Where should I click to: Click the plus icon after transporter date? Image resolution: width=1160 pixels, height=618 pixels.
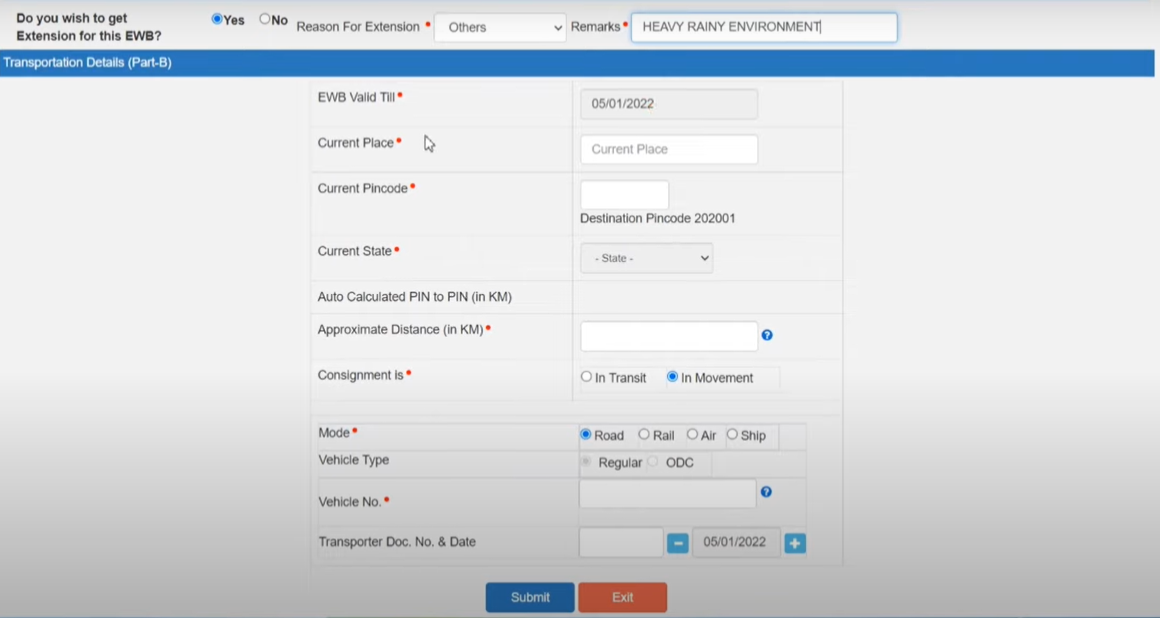795,543
